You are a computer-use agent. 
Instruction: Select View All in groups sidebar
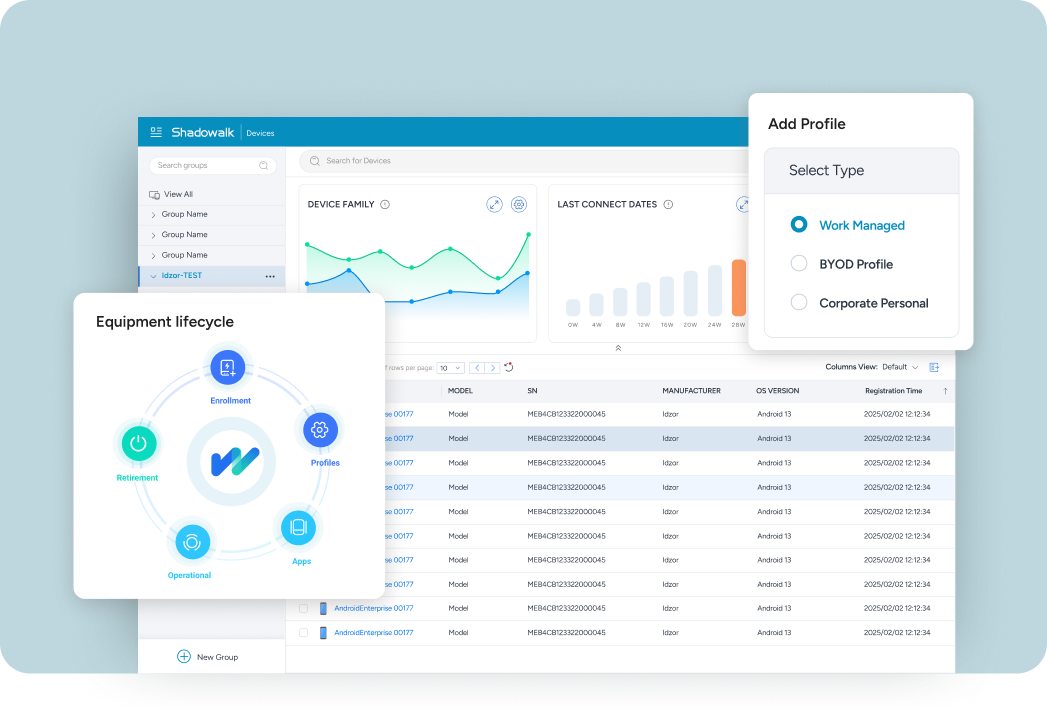pyautogui.click(x=178, y=194)
